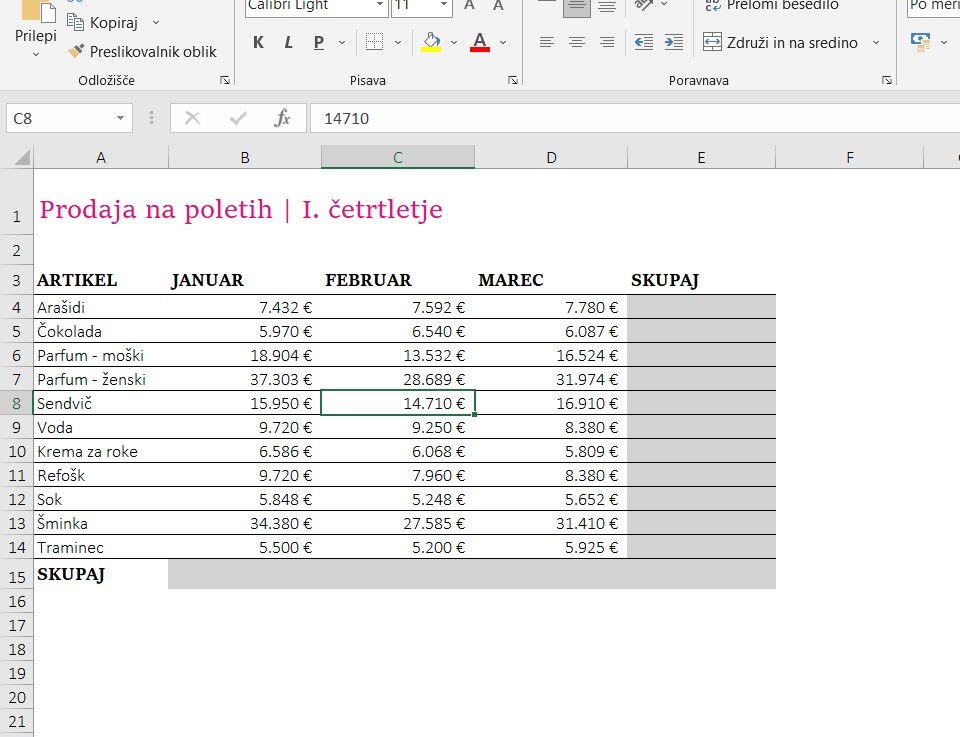Click the fx insert function icon
960x737 pixels.
point(282,118)
